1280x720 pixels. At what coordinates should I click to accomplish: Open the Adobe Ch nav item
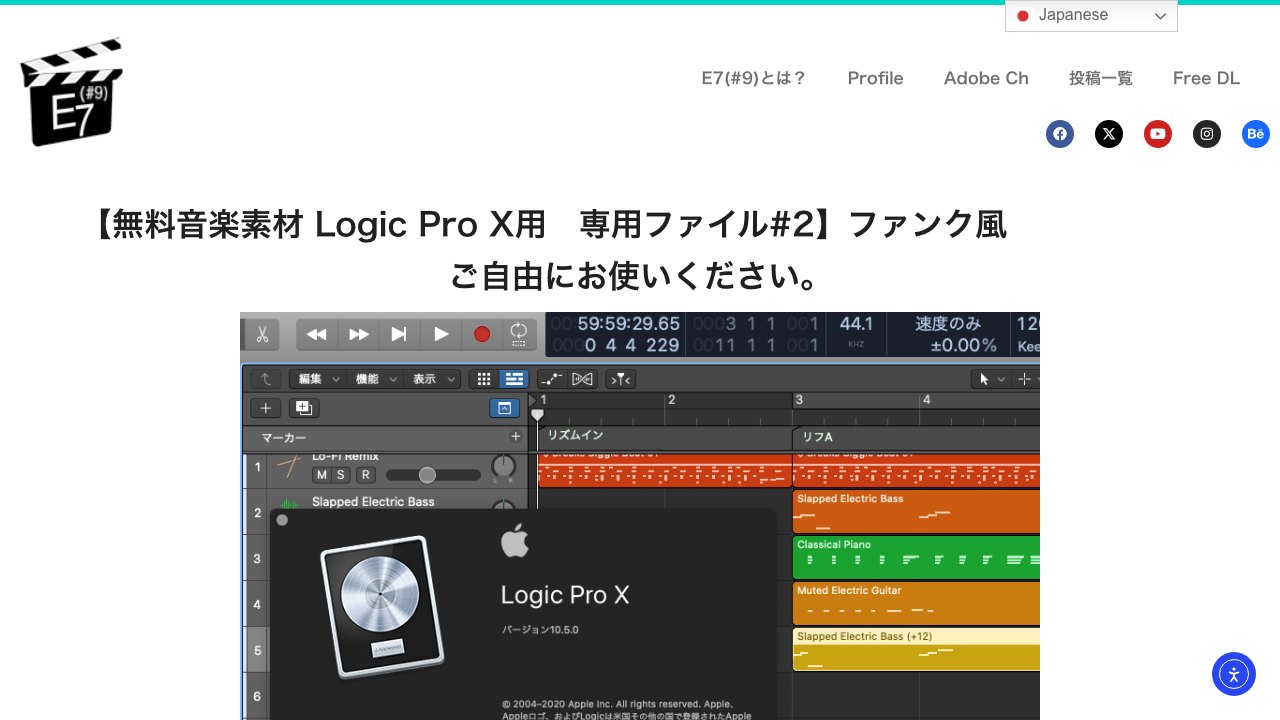(986, 78)
